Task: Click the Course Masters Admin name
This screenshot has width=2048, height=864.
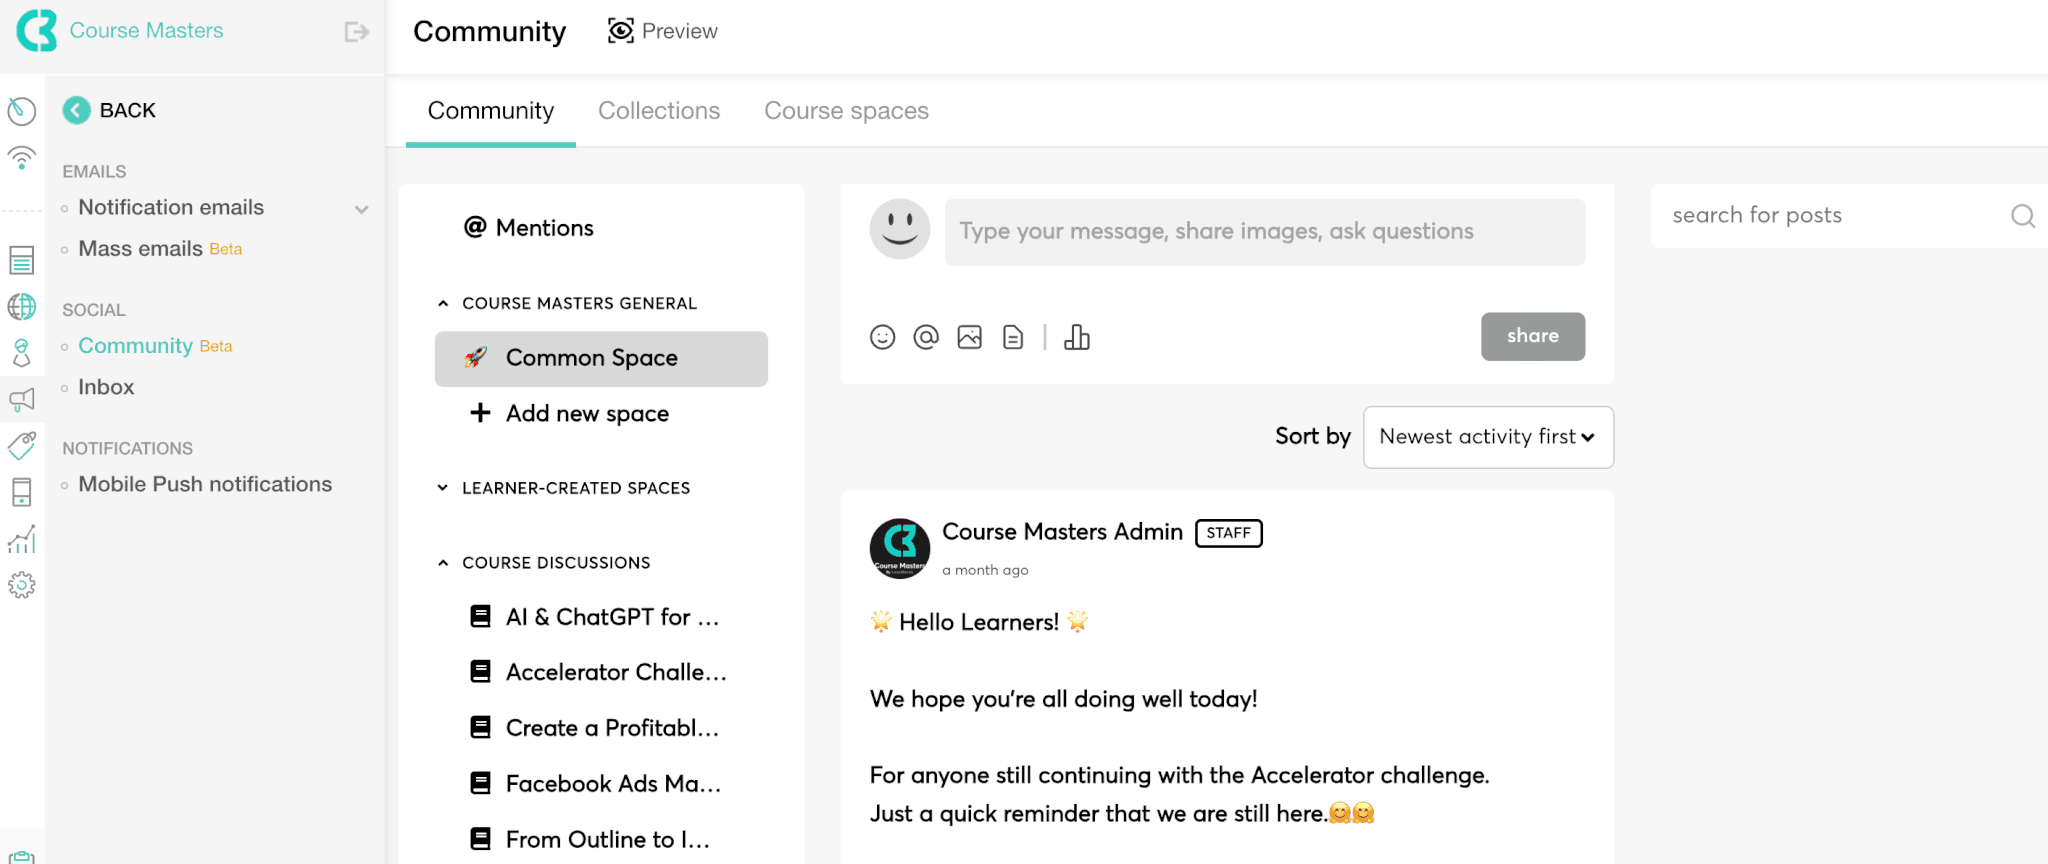Action: pyautogui.click(x=1062, y=532)
